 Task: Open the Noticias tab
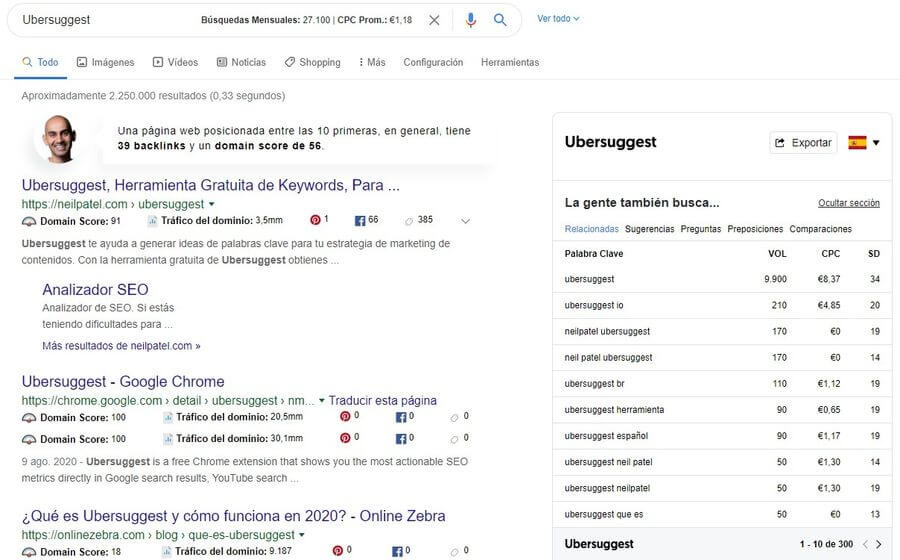(x=241, y=62)
